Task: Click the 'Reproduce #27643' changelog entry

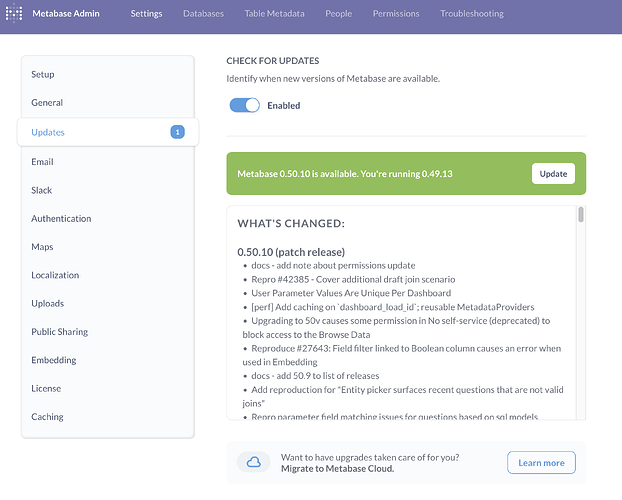Action: [x=402, y=355]
